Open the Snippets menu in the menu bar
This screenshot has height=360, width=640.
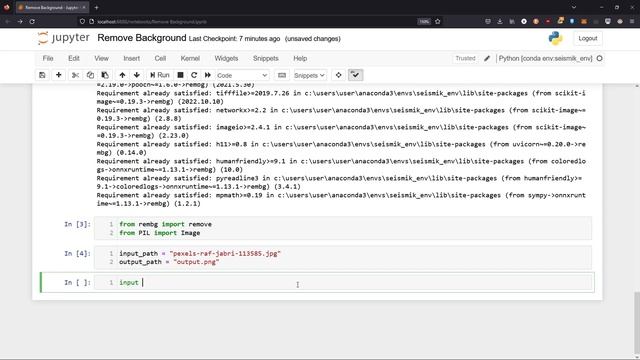[x=265, y=58]
